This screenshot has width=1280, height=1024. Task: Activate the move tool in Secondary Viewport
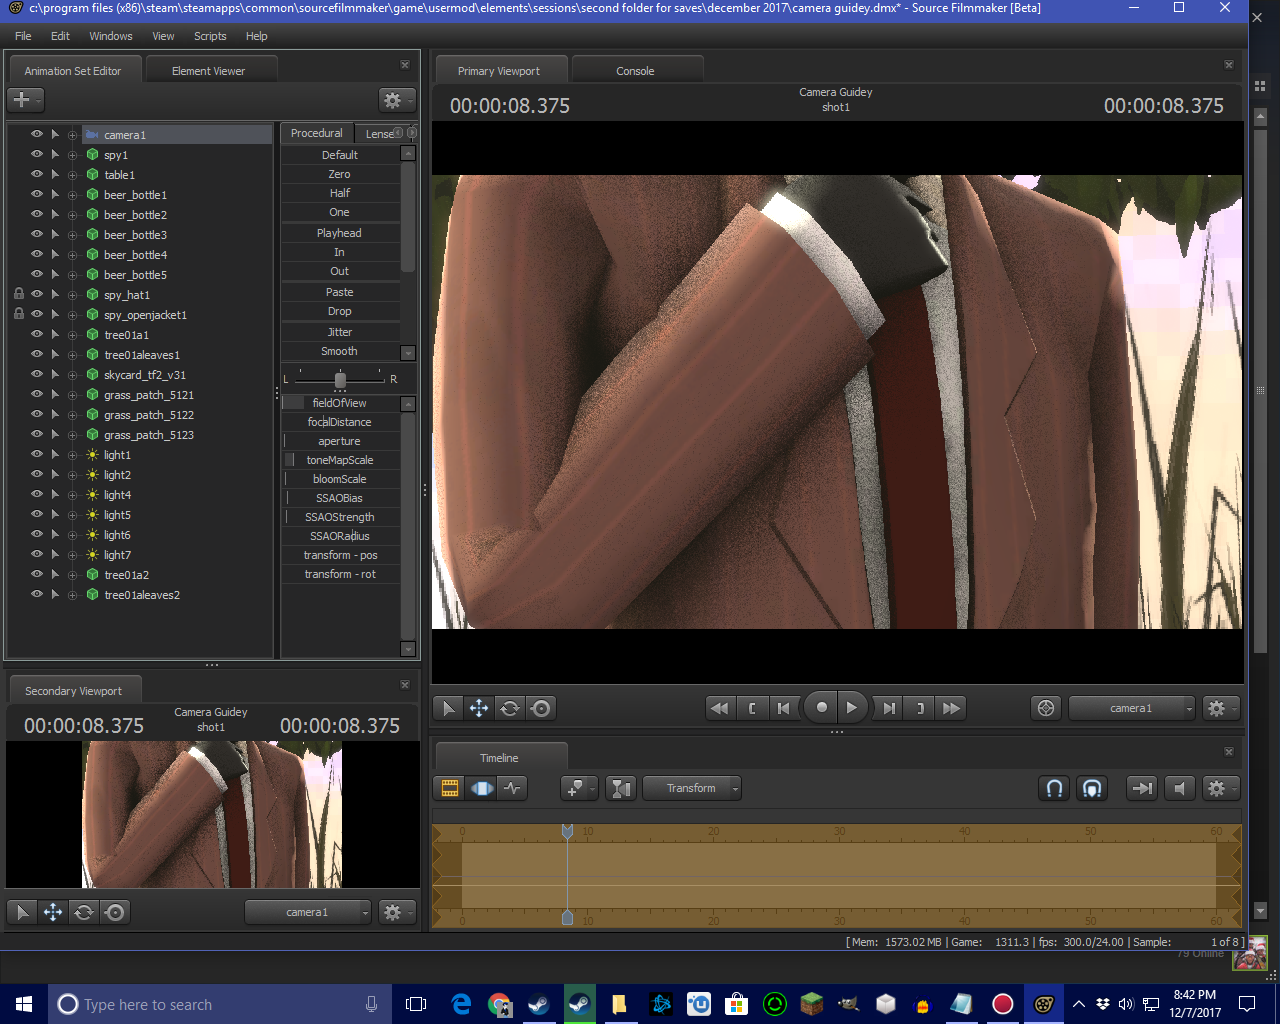click(53, 912)
